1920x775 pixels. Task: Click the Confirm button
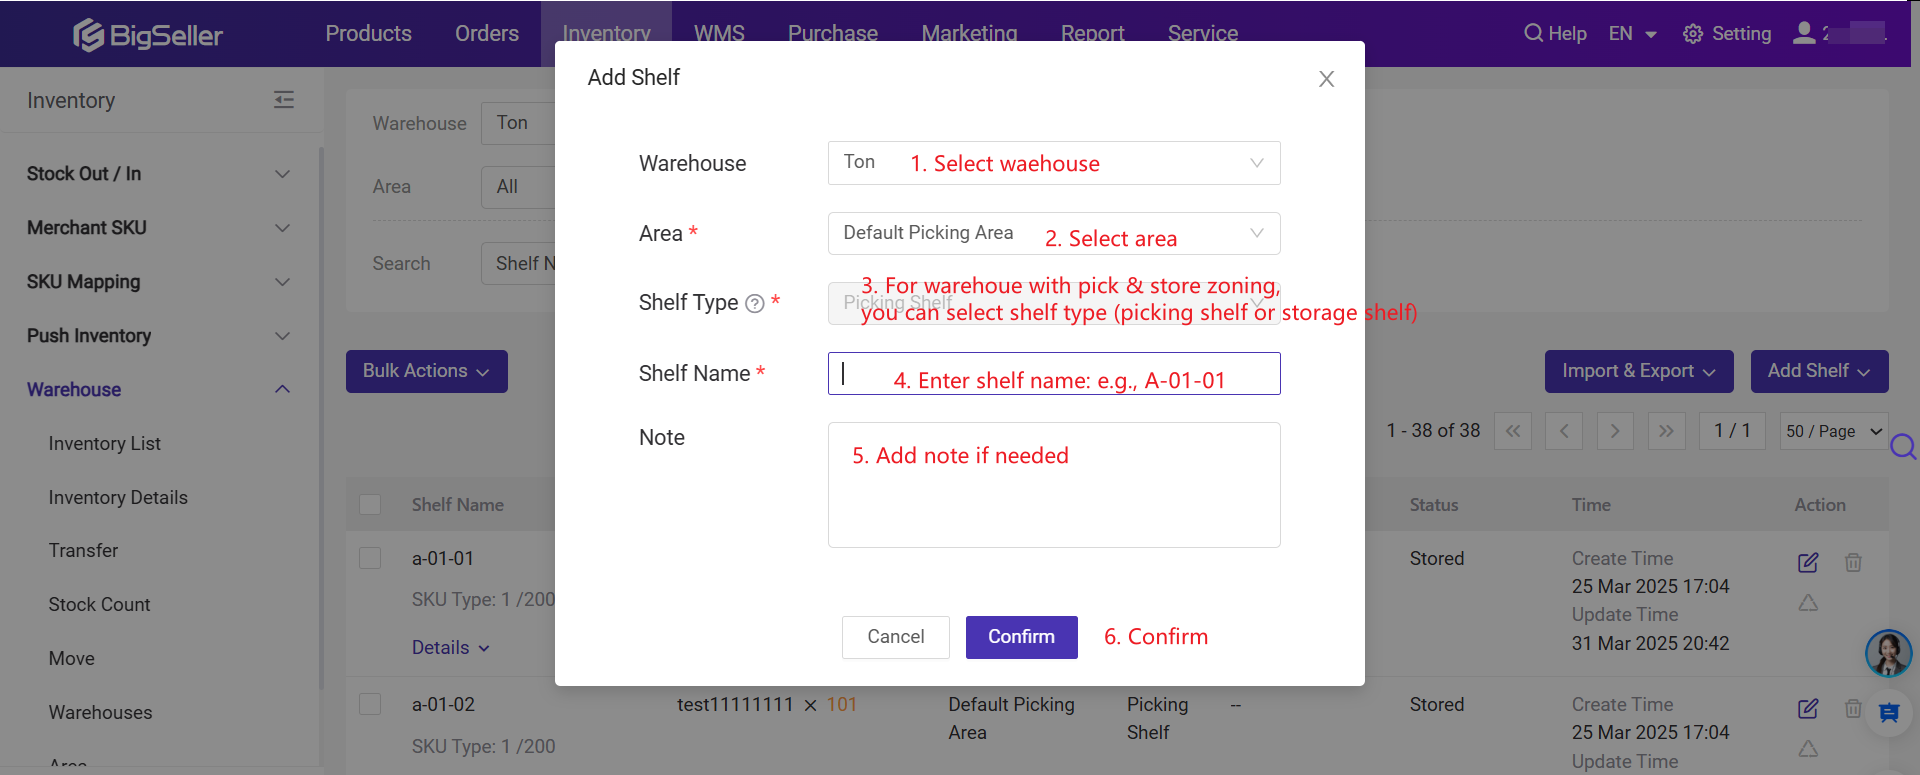(1021, 637)
